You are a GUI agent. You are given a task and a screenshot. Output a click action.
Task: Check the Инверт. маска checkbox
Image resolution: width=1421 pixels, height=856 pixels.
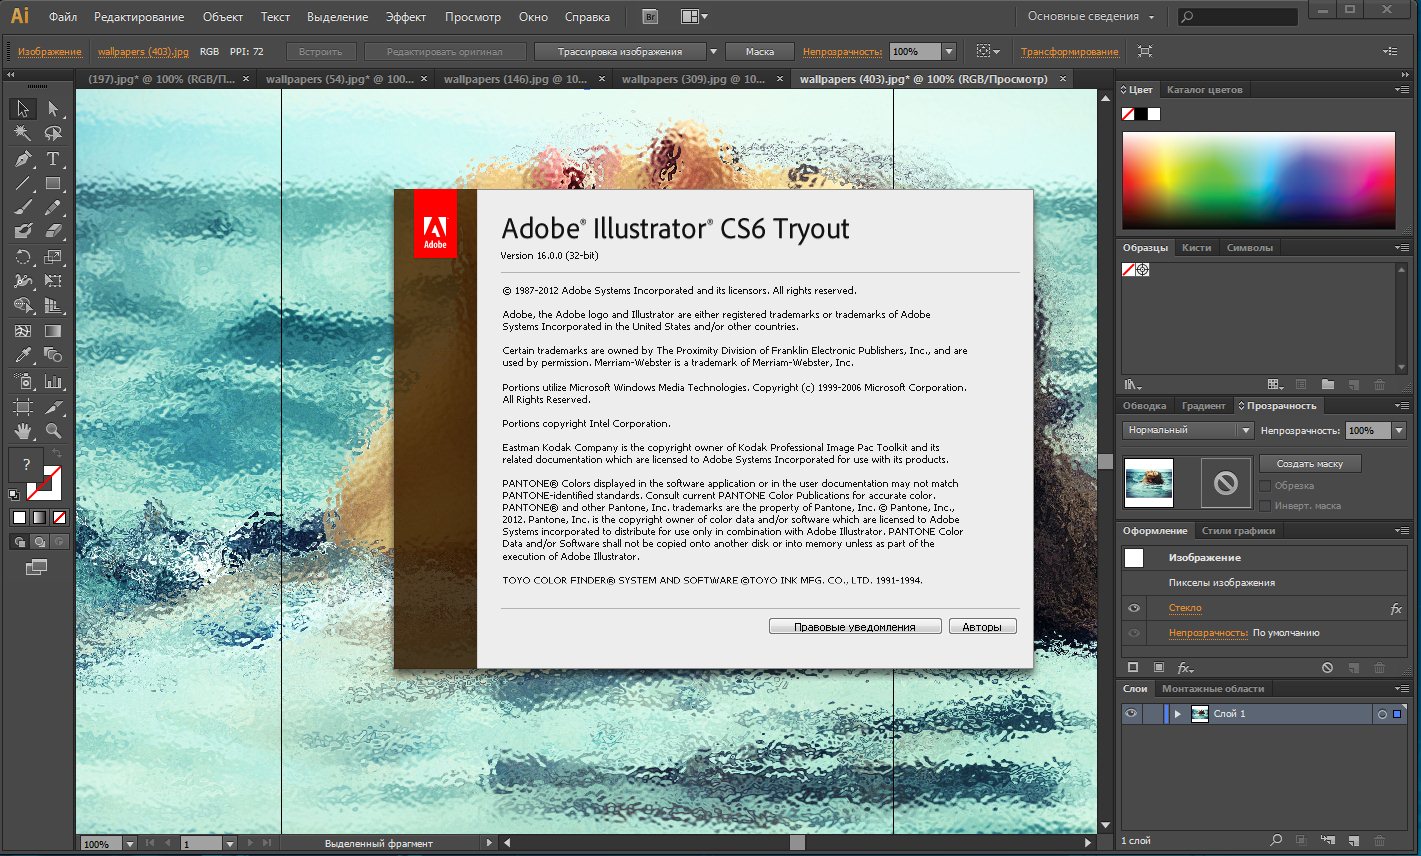click(1265, 506)
